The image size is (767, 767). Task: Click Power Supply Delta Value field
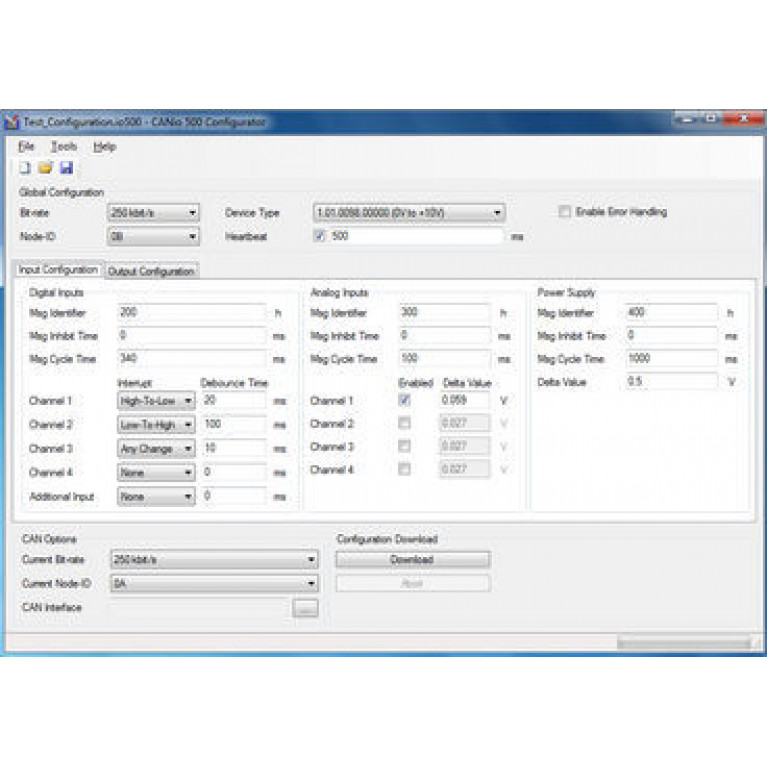pos(671,381)
